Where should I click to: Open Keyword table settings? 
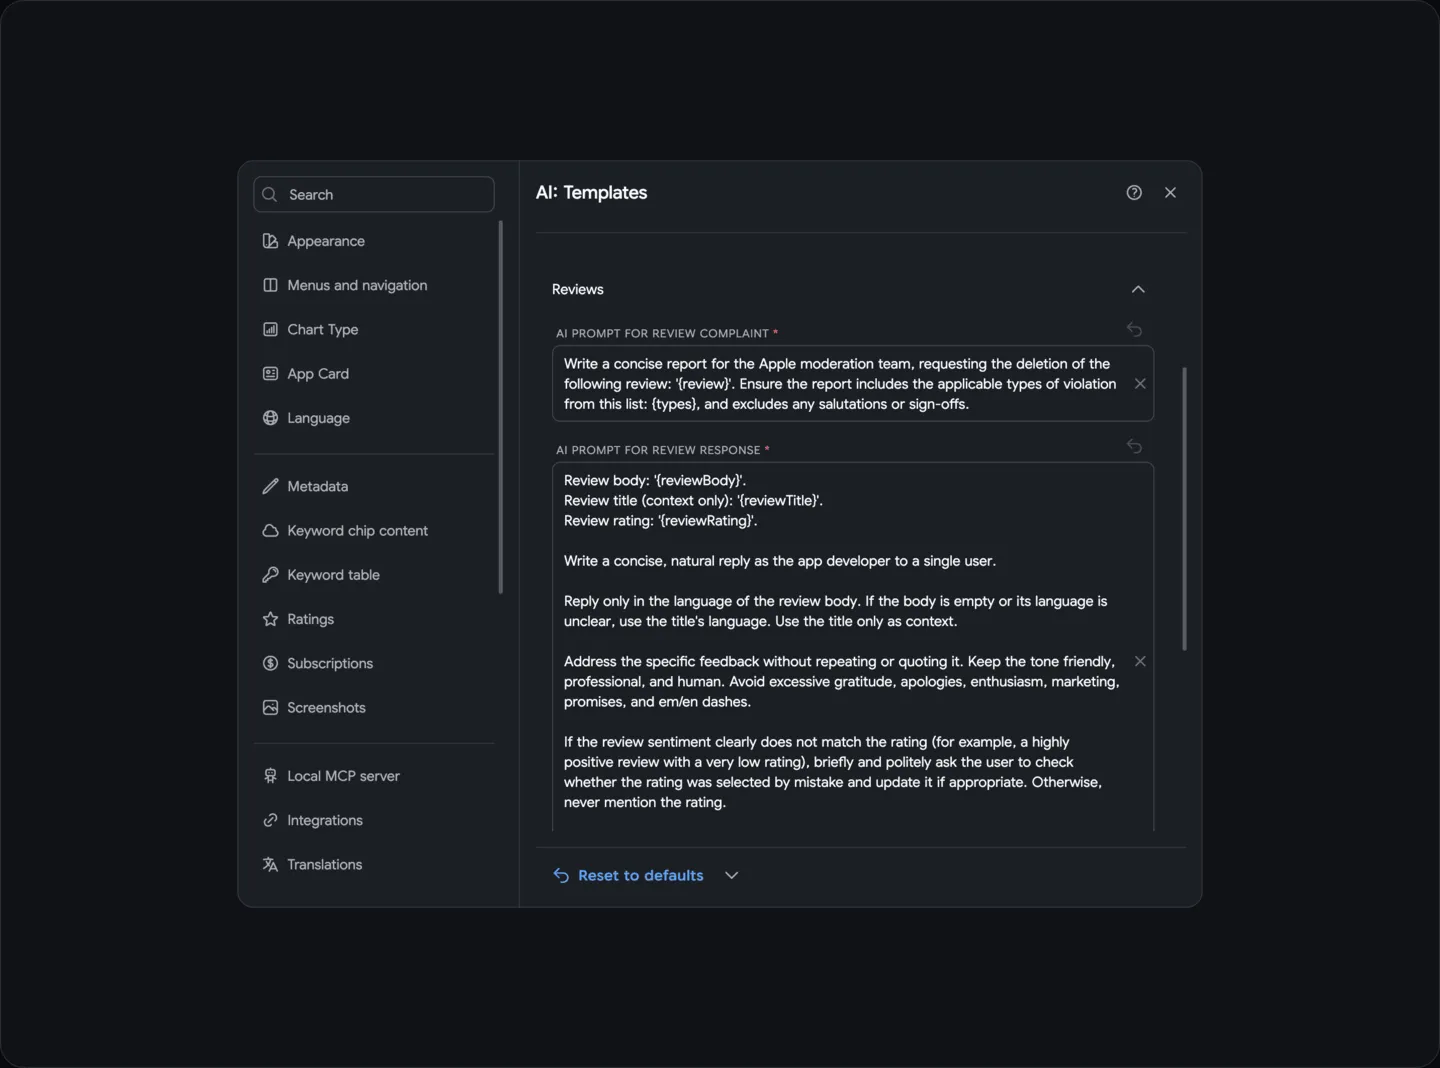[374, 575]
